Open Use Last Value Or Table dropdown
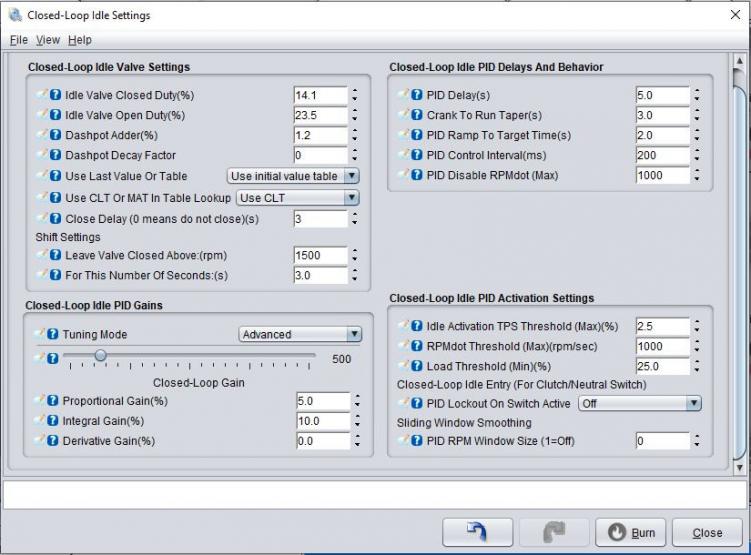The image size is (751, 555). [x=293, y=176]
